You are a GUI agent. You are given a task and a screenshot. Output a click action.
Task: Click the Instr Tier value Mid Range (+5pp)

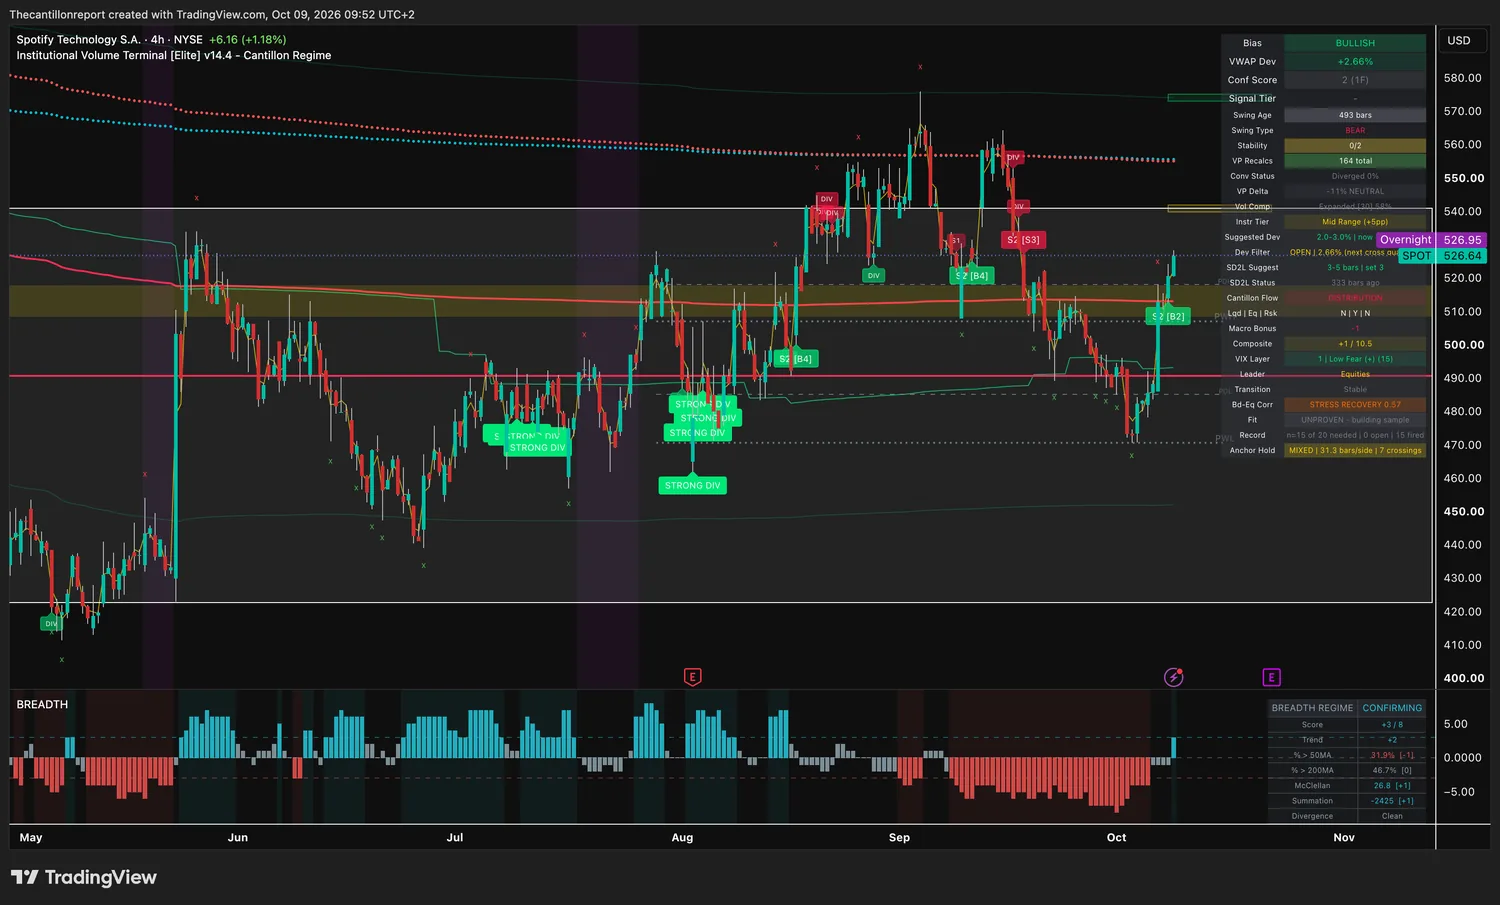(1355, 222)
